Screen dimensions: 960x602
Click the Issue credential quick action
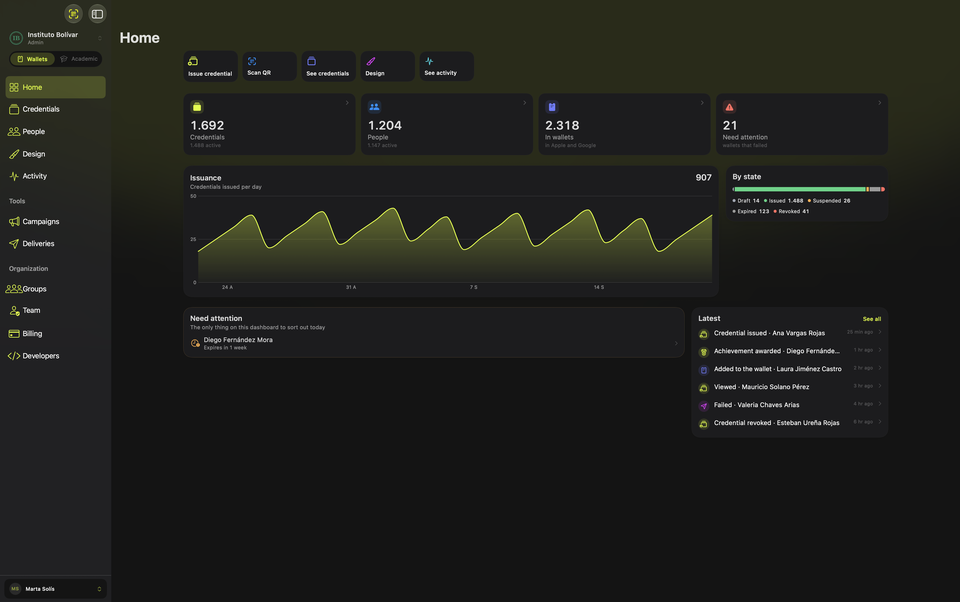point(210,66)
